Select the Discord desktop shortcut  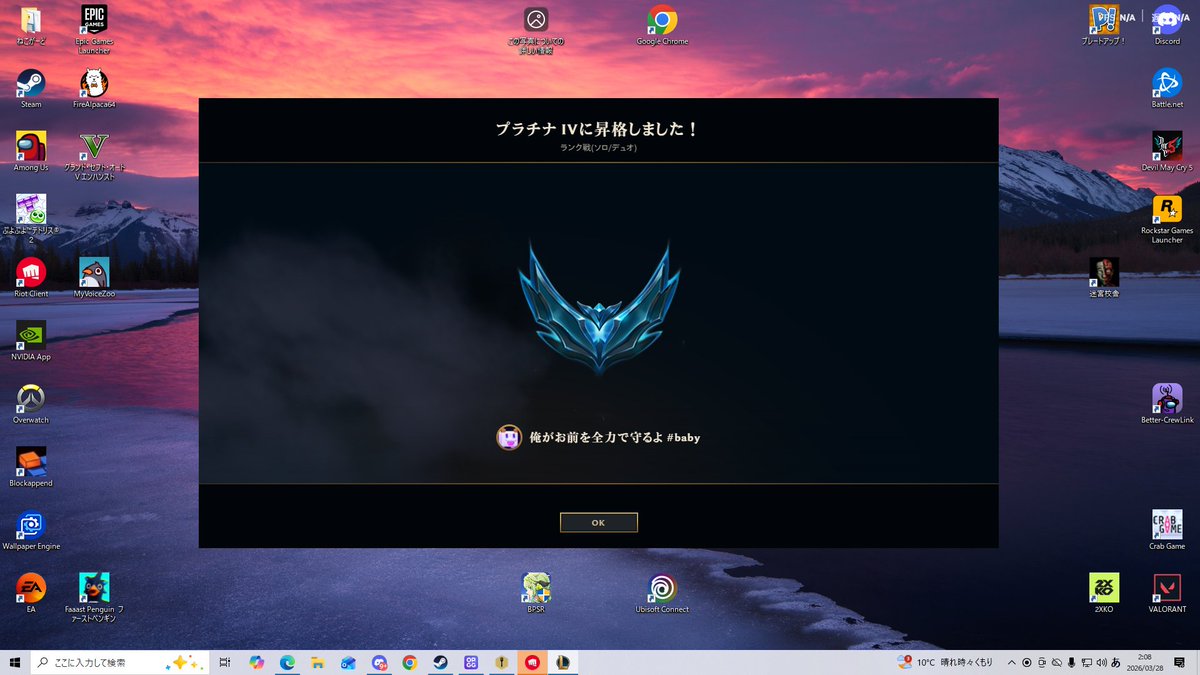(x=1167, y=27)
